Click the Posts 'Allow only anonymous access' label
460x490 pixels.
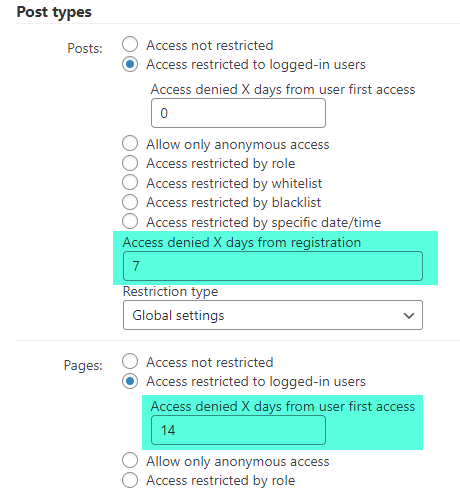pyautogui.click(x=238, y=145)
